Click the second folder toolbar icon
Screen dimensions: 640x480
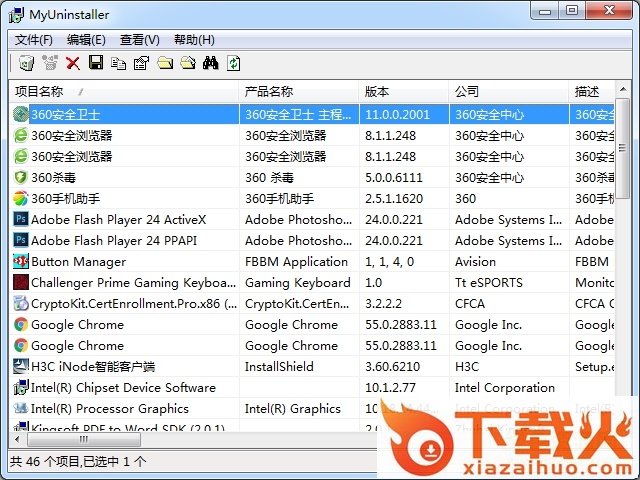(188, 63)
